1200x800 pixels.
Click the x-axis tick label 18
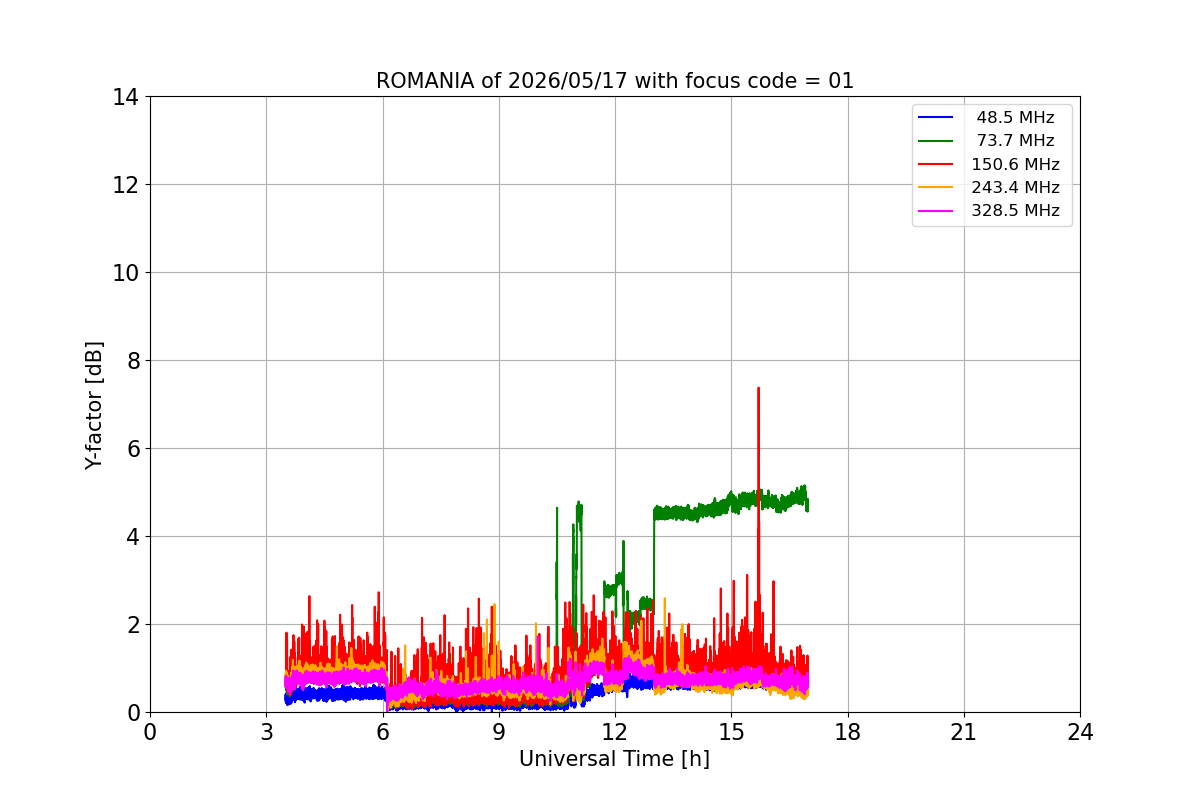[x=847, y=732]
